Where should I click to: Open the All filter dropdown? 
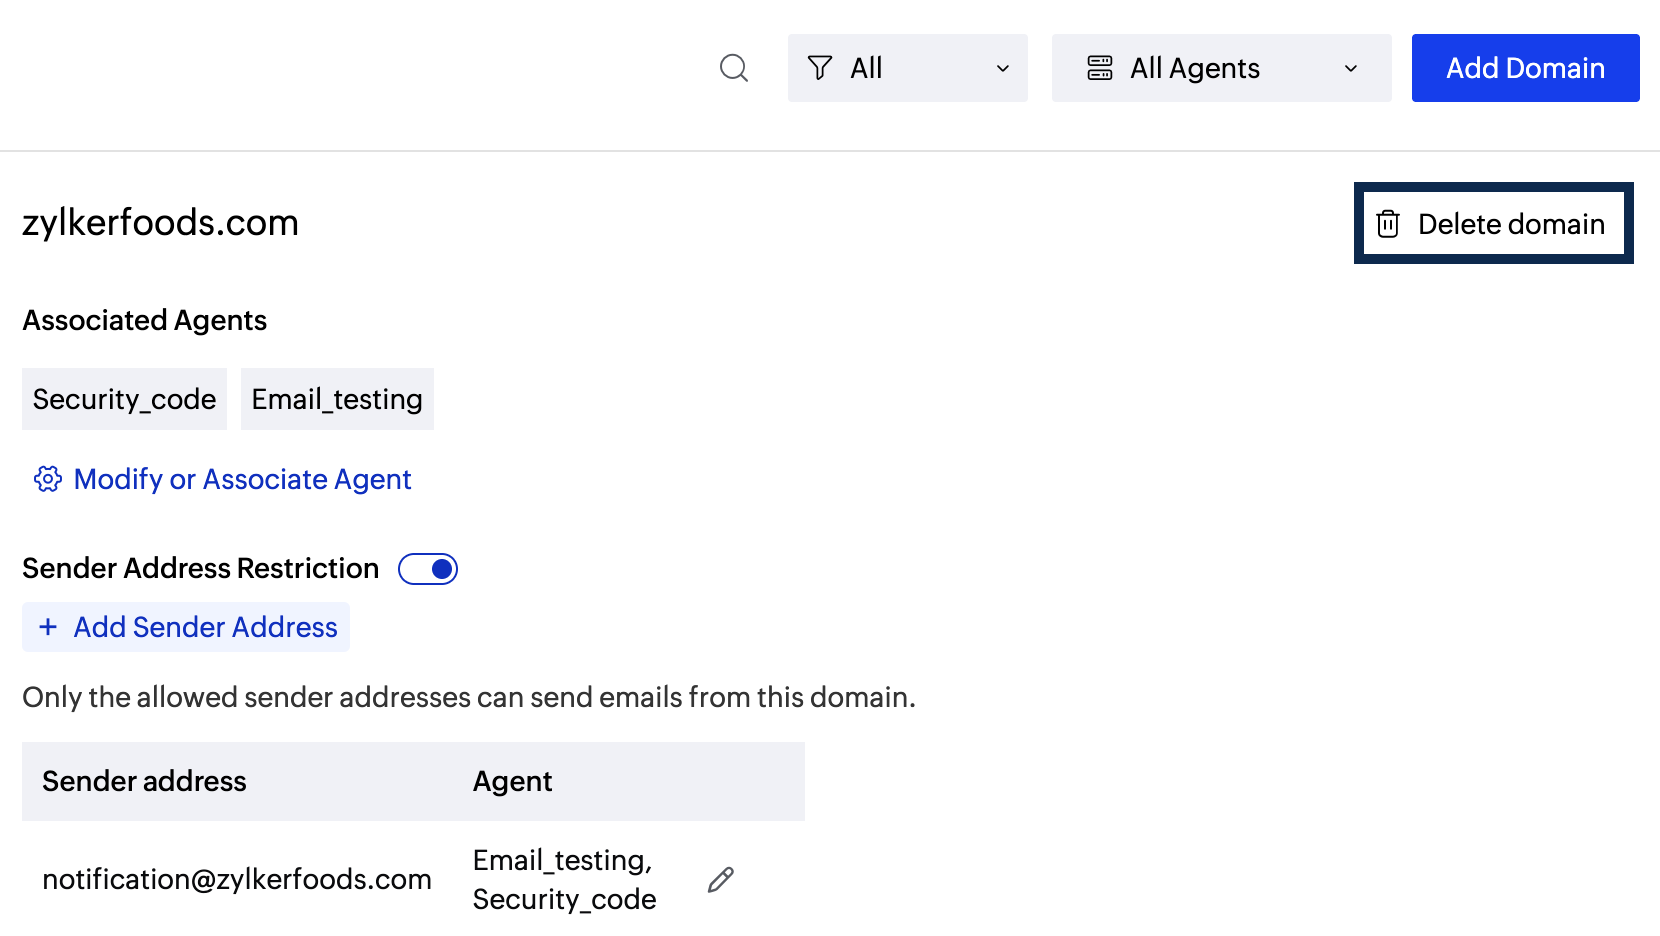coord(906,68)
